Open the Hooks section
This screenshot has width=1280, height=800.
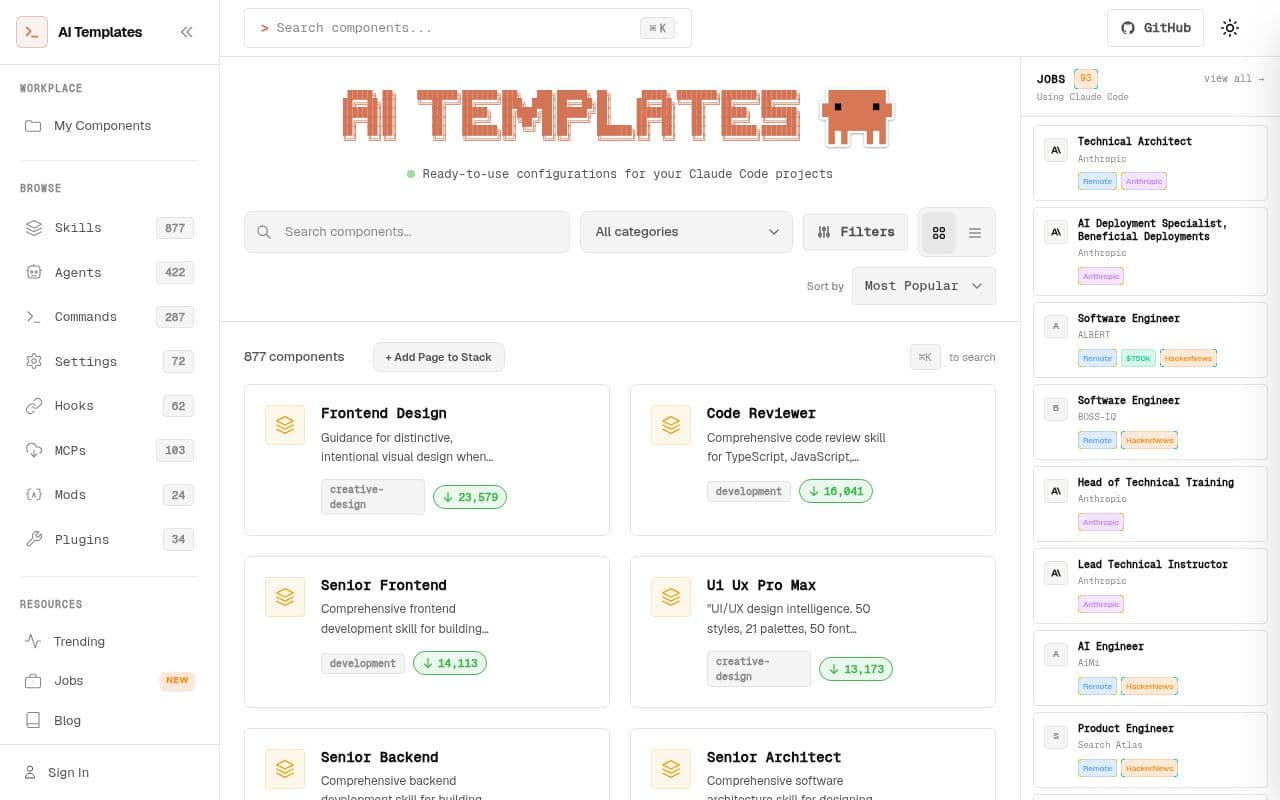[x=110, y=406]
